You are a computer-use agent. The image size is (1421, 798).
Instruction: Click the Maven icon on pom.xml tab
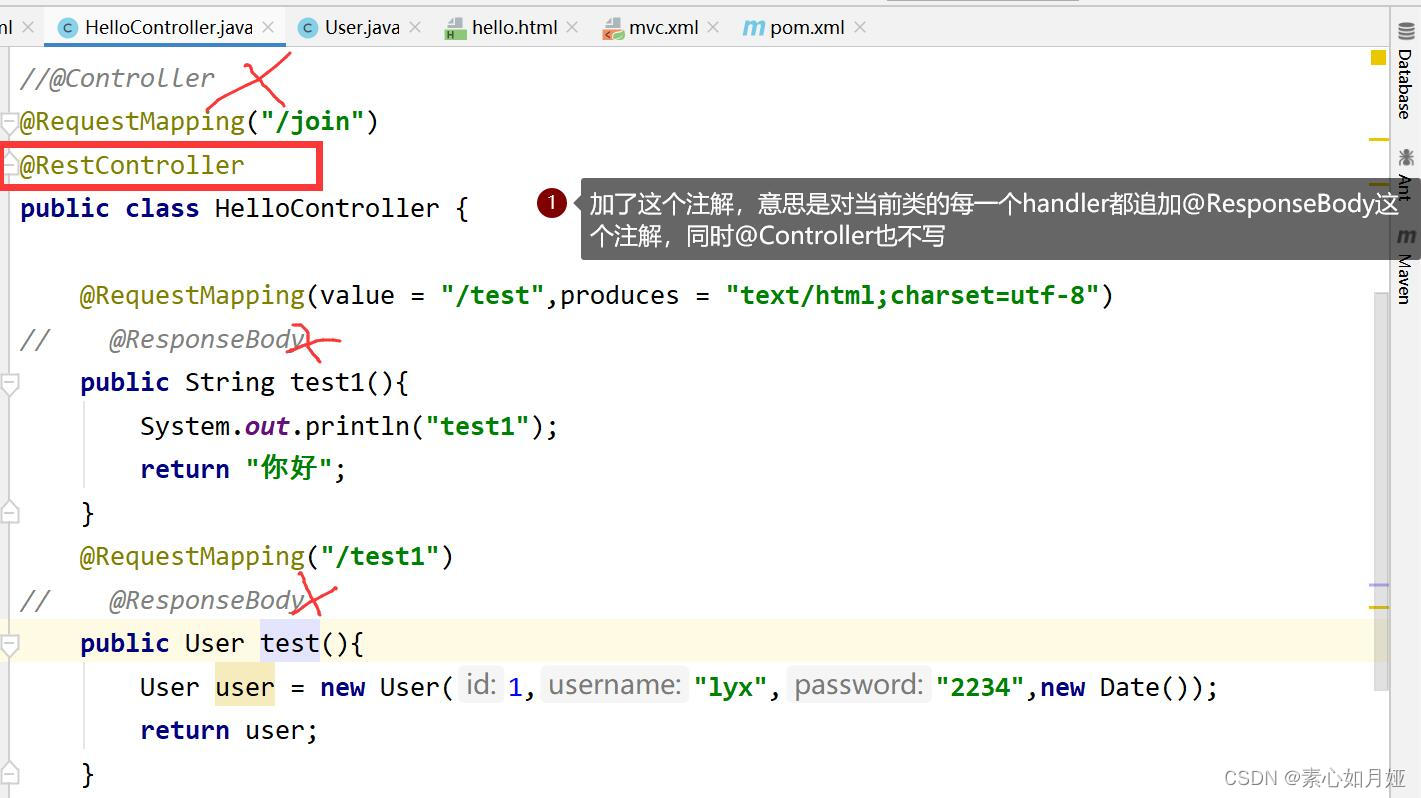pos(753,28)
